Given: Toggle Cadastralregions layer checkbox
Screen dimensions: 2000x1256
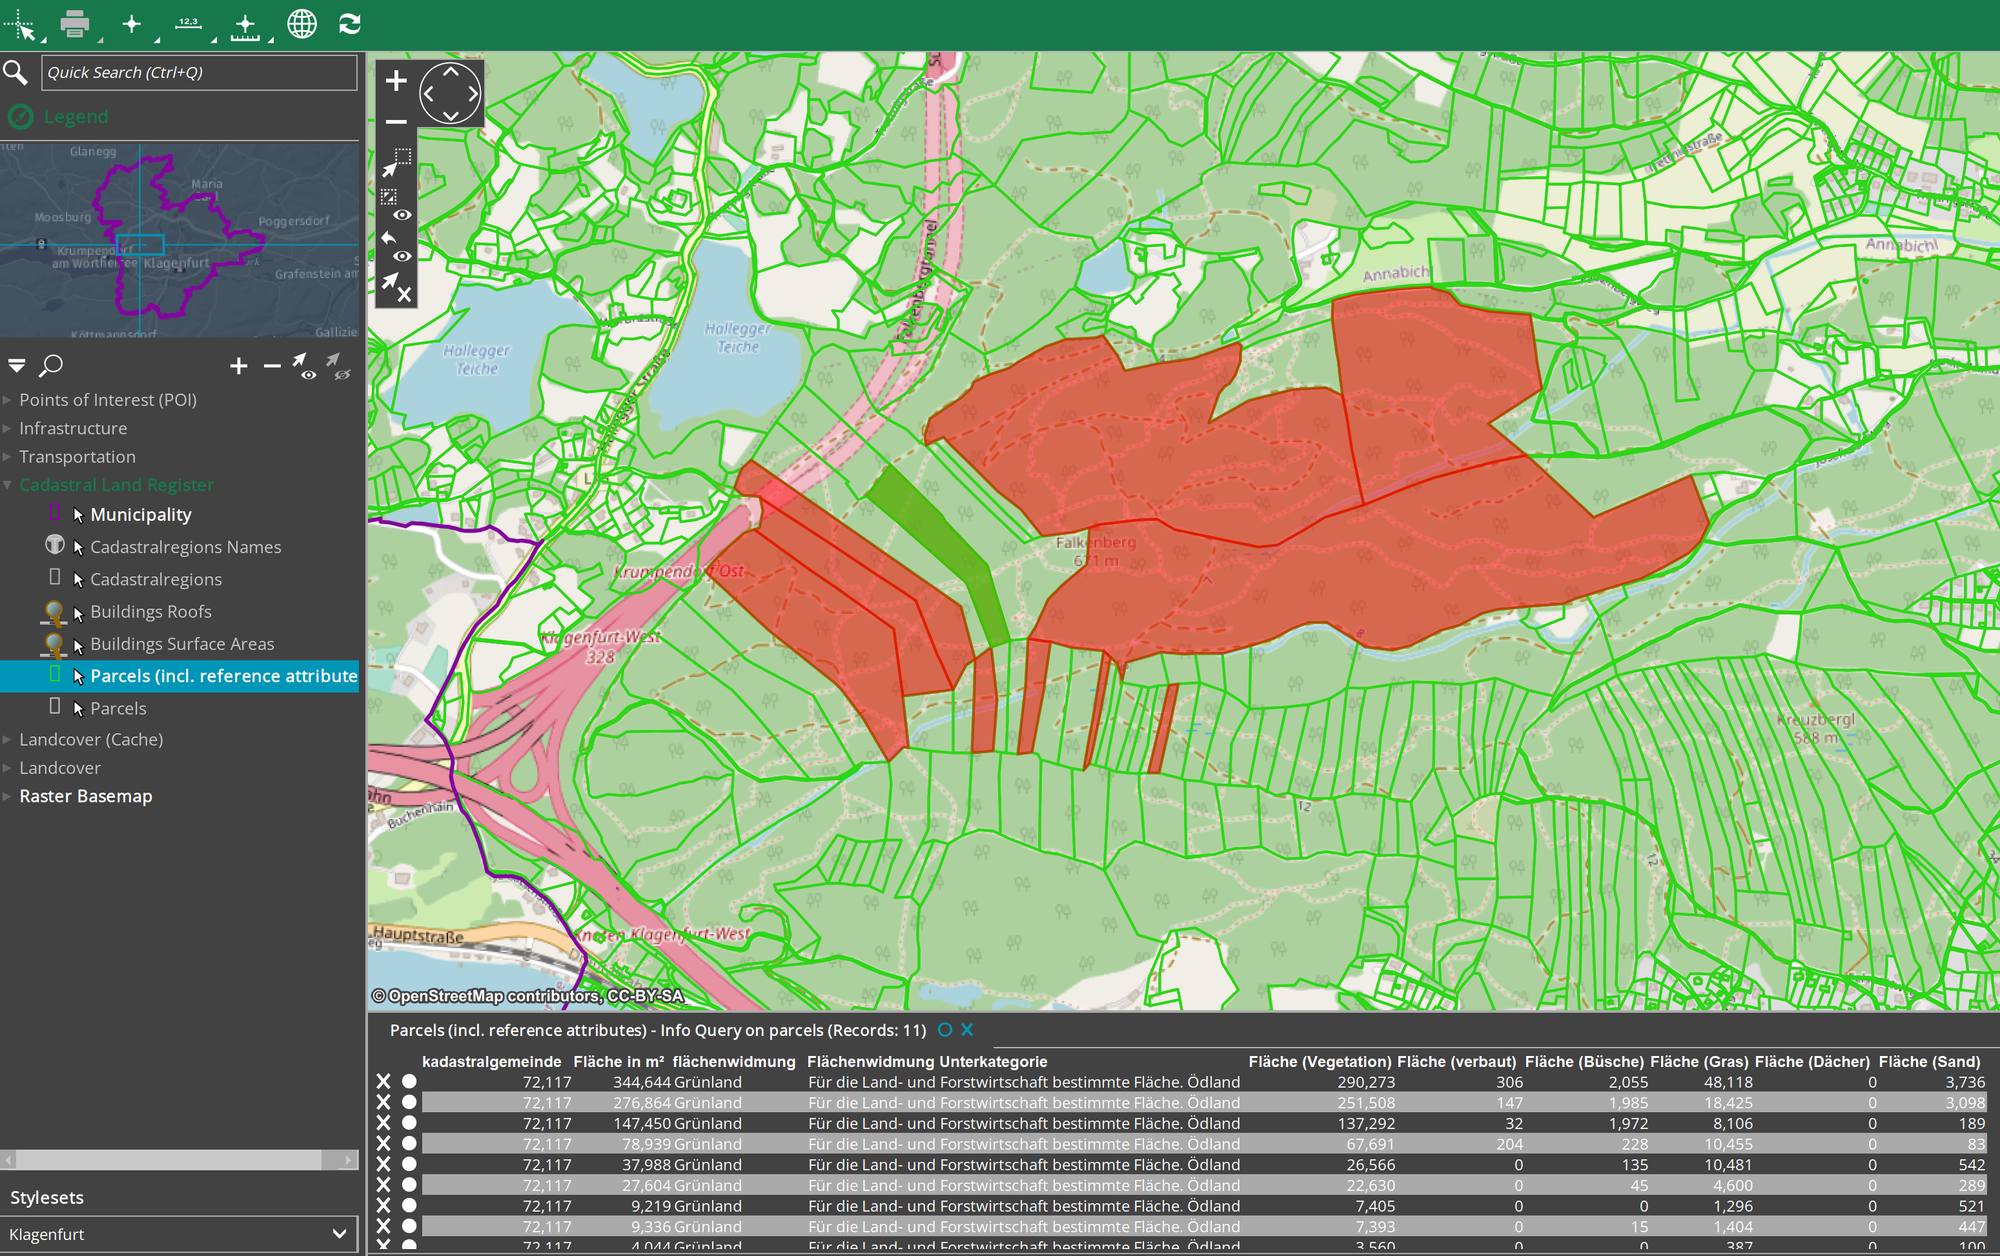Looking at the screenshot, I should point(55,577).
